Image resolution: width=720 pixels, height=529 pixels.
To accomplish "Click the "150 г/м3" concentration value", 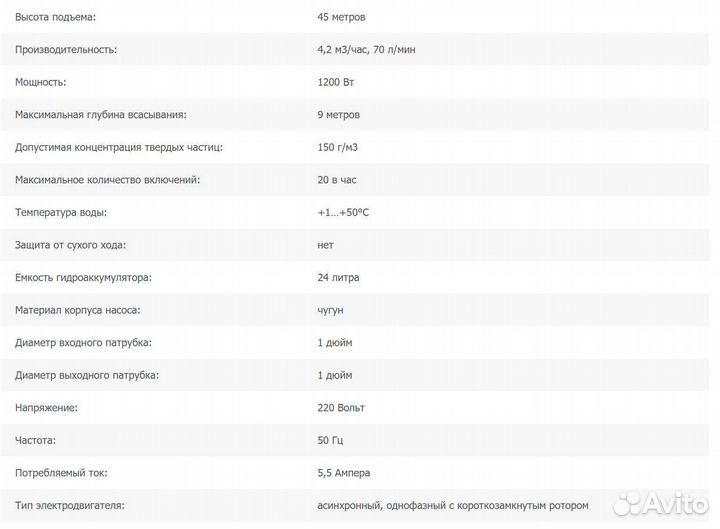I will [x=340, y=147].
